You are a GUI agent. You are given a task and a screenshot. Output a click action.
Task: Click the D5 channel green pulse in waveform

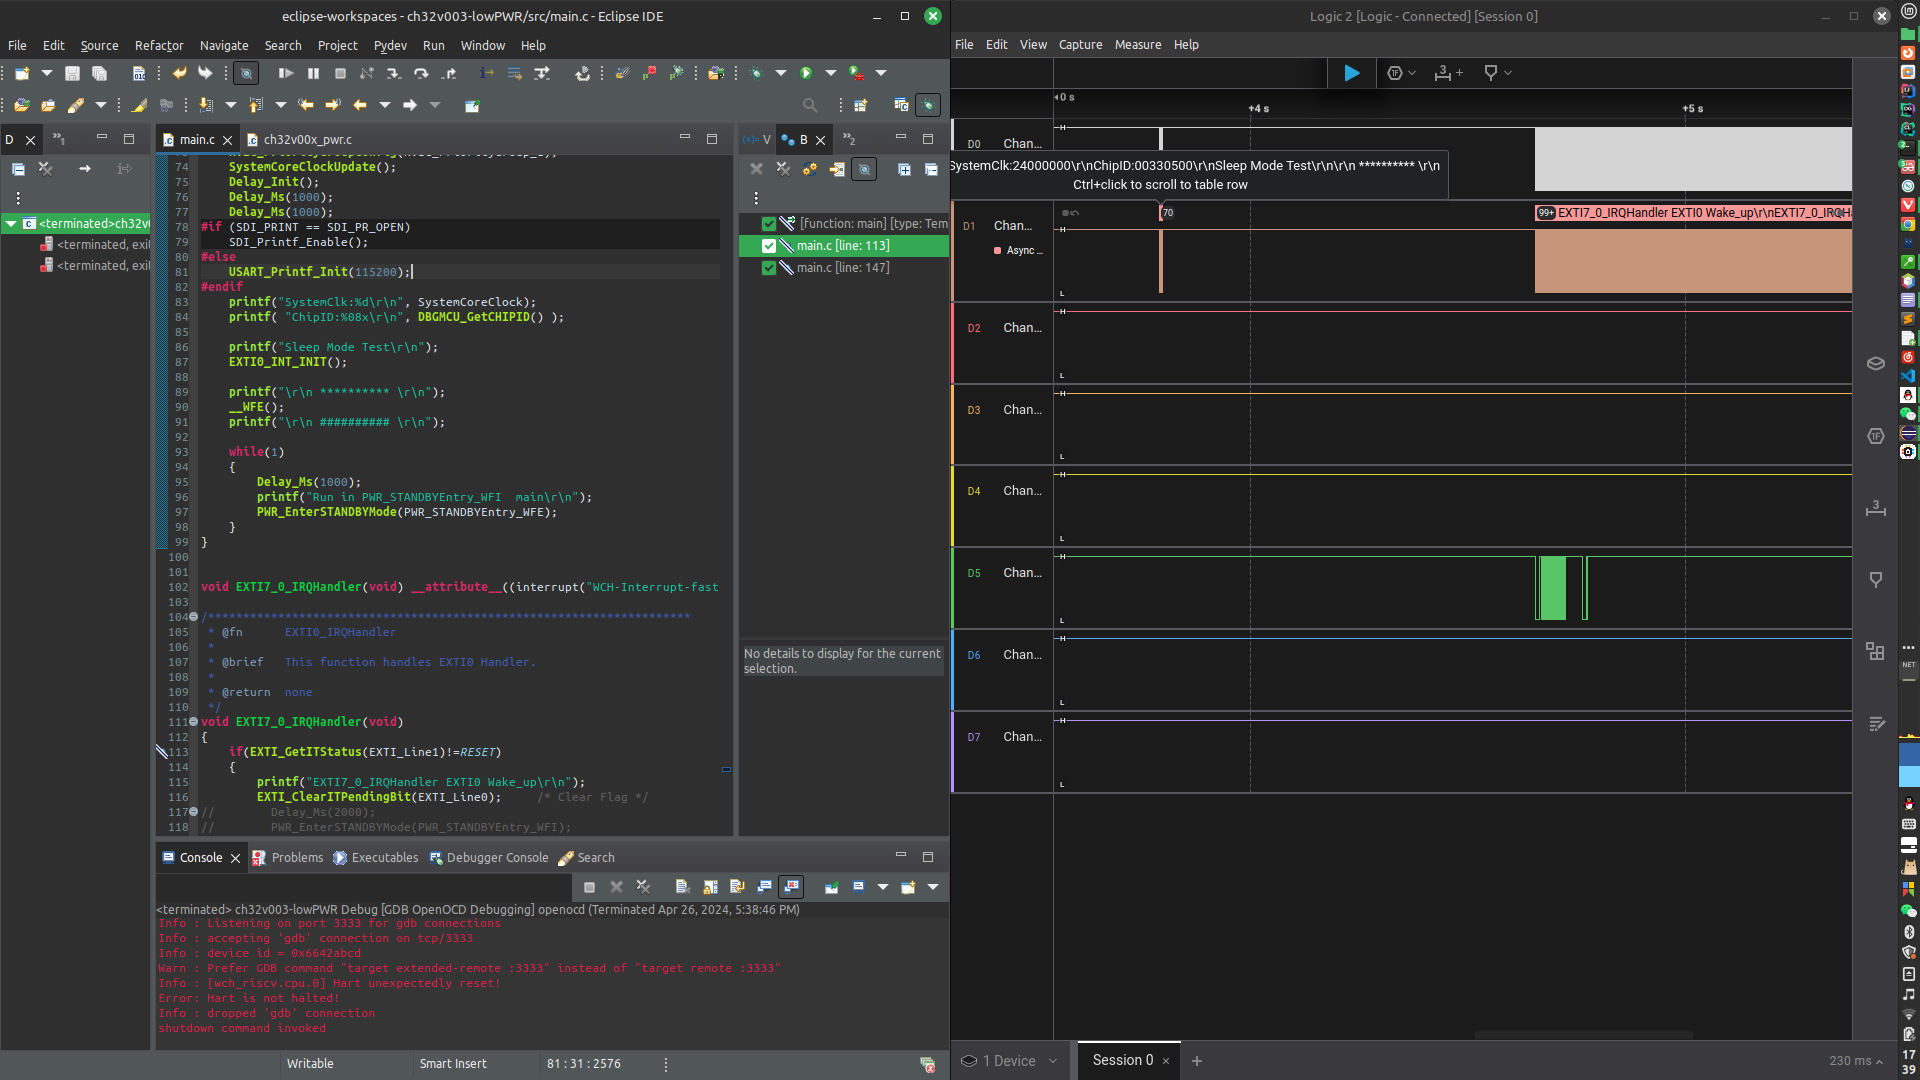pyautogui.click(x=1553, y=588)
